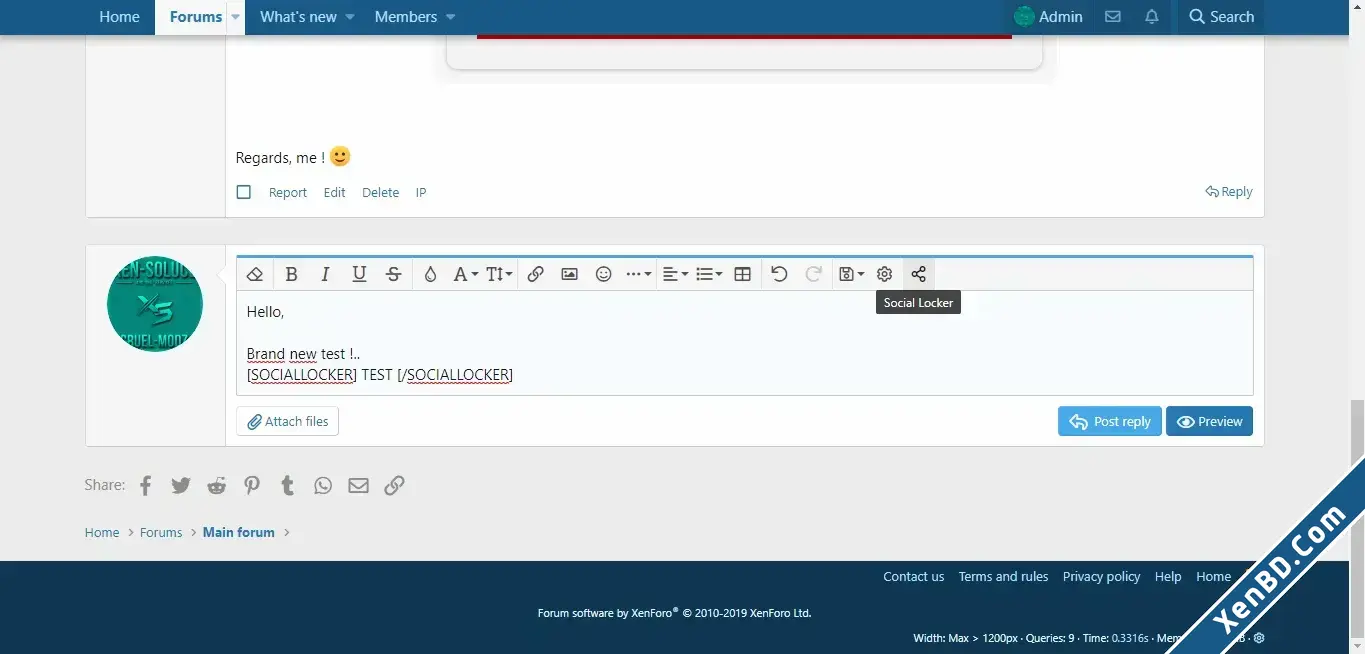
Task: Click inside the reply message text area
Action: 744,343
